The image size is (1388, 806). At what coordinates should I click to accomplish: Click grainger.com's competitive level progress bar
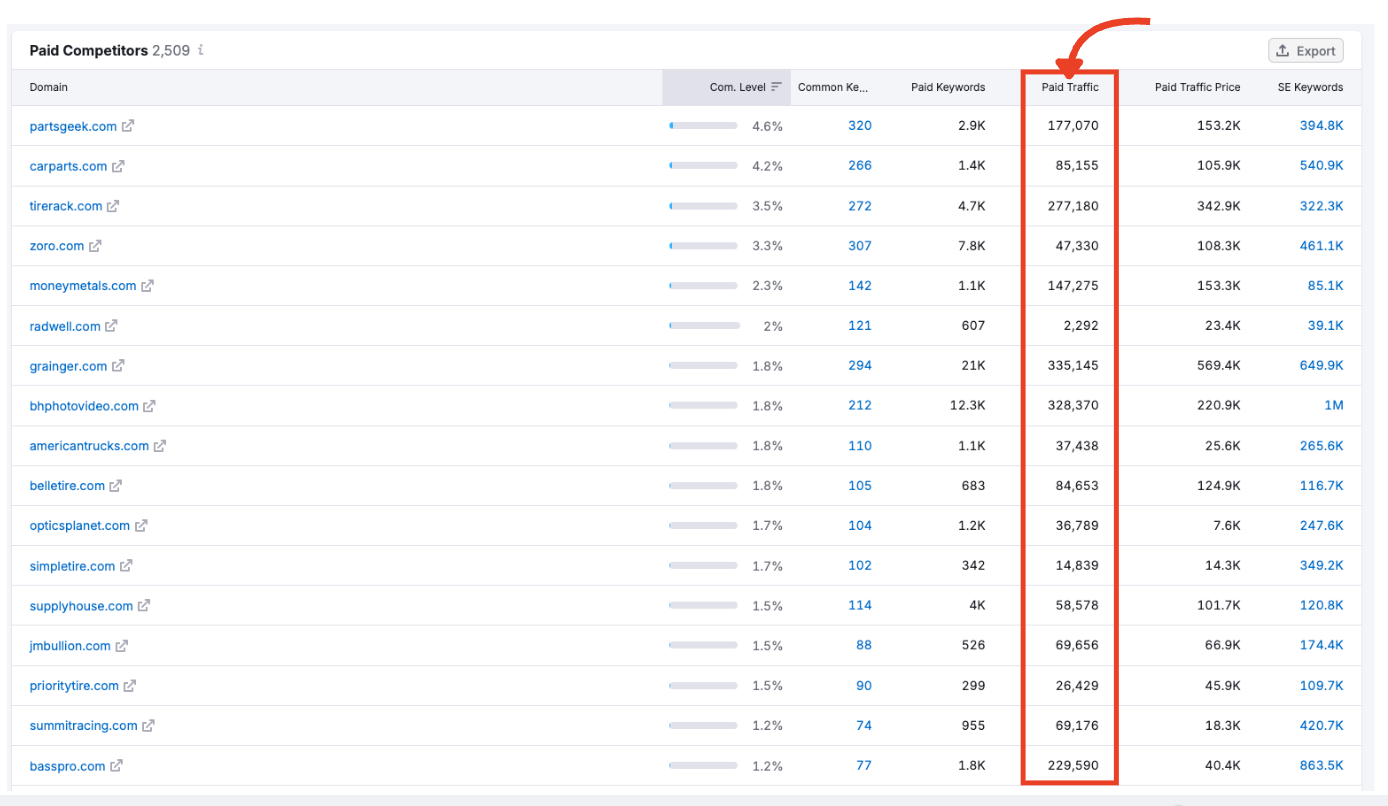pos(703,366)
